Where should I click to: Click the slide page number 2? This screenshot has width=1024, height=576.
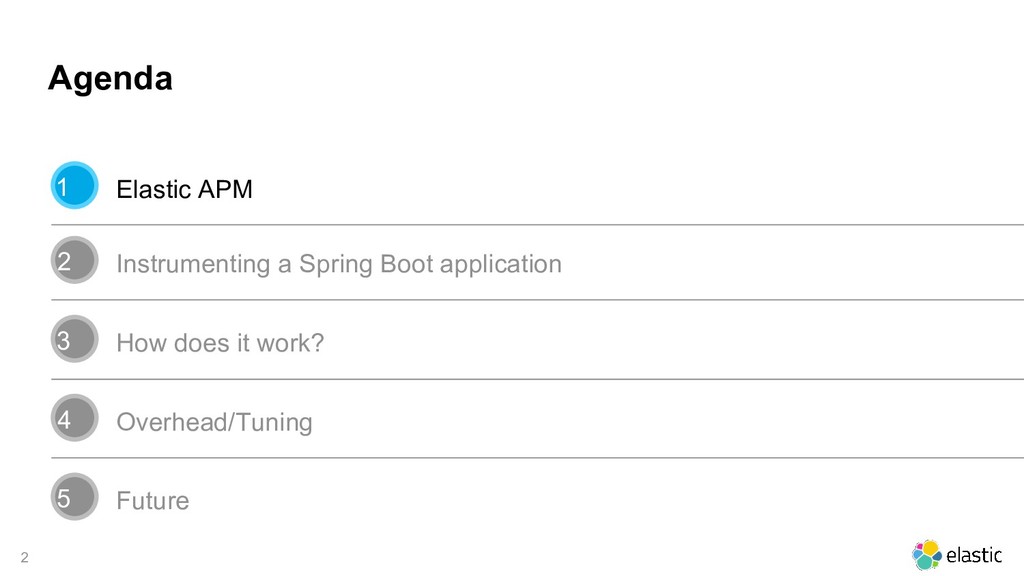[x=25, y=558]
